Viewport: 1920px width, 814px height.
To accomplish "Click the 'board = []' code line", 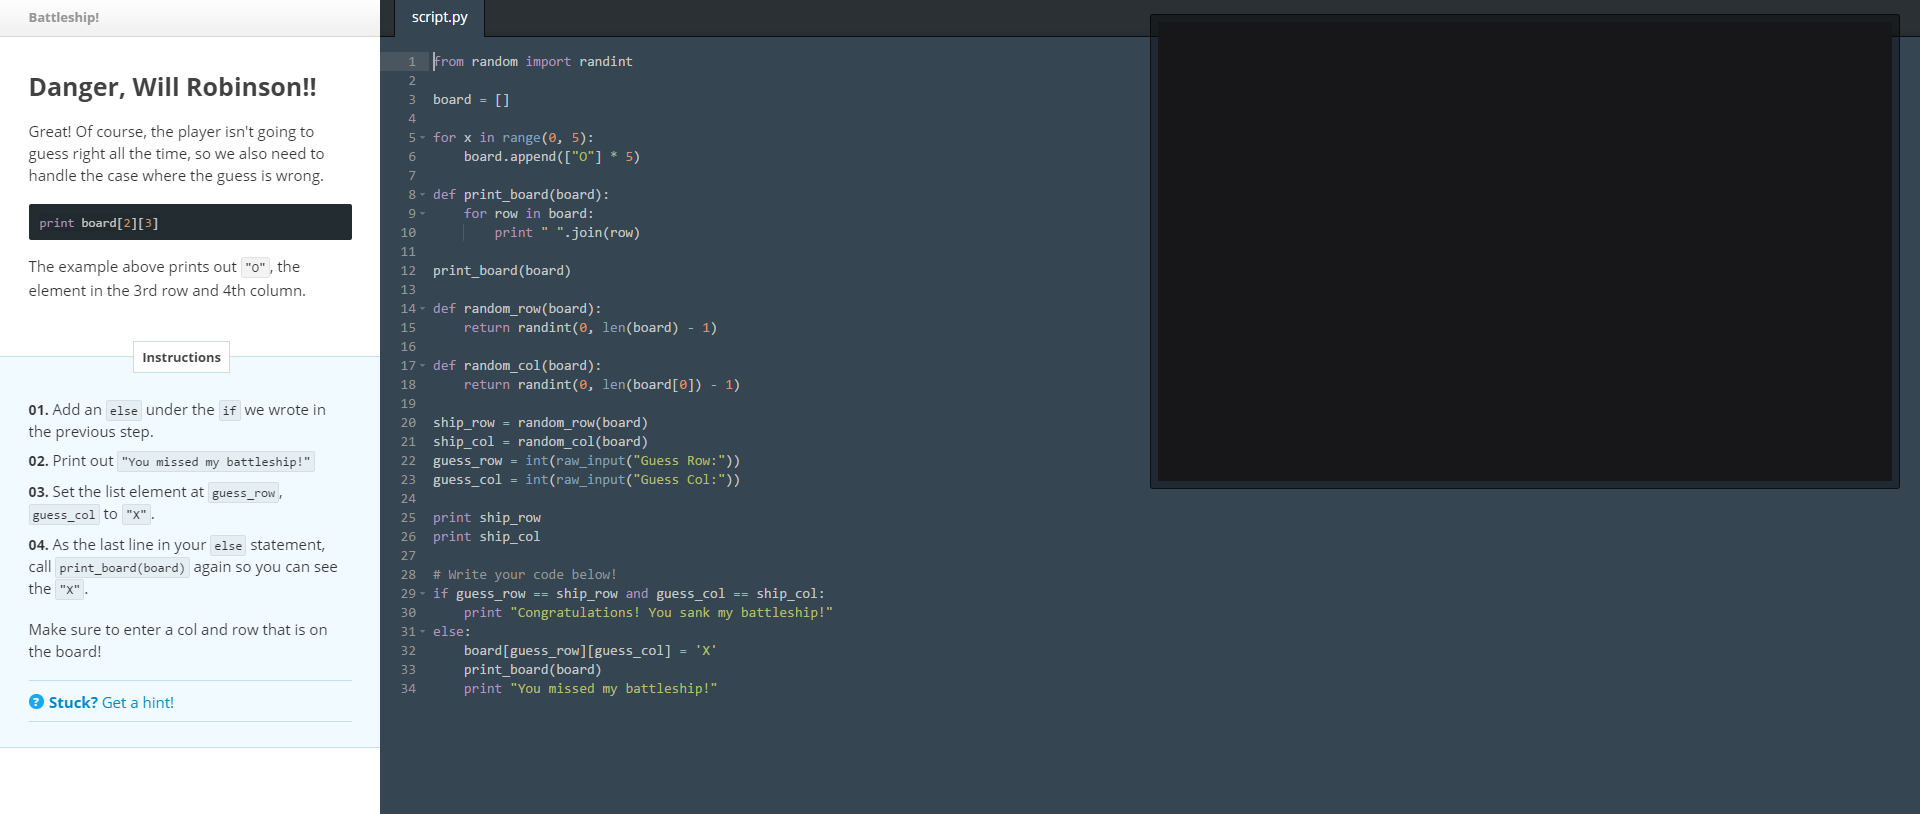I will (471, 100).
